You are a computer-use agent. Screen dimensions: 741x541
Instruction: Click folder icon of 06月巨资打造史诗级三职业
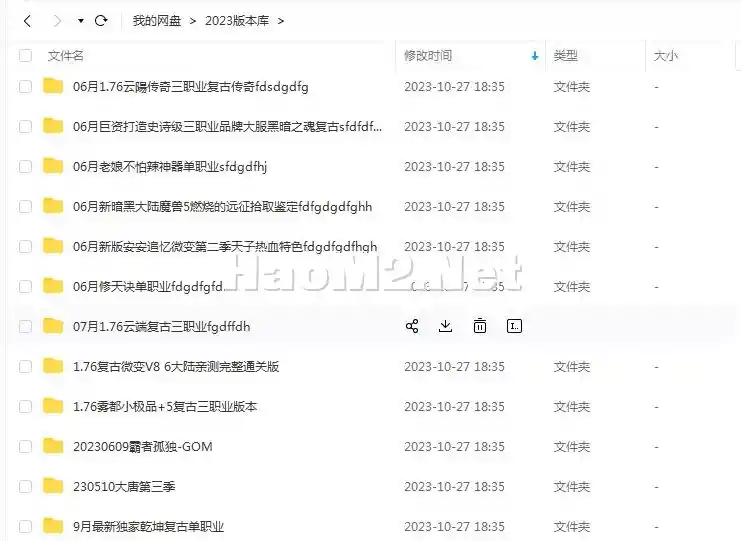(53, 126)
